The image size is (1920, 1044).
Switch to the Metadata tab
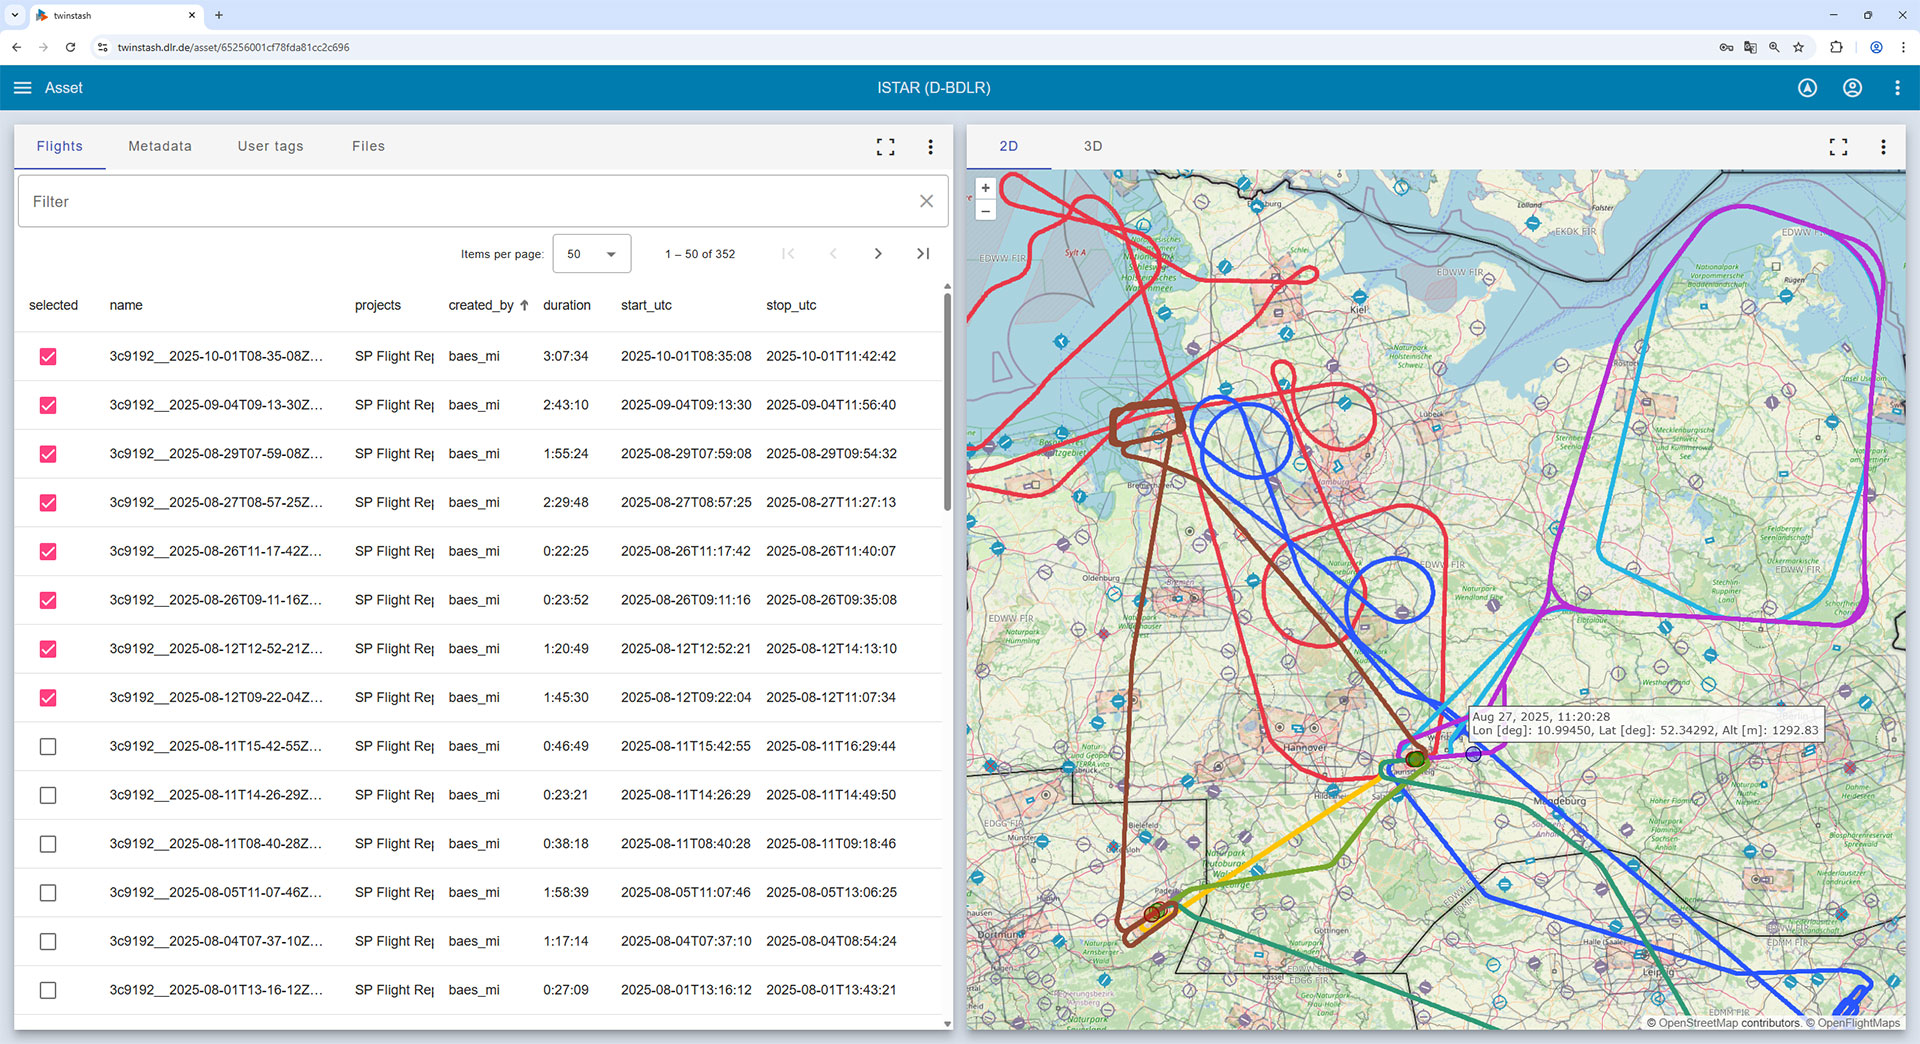(x=160, y=146)
